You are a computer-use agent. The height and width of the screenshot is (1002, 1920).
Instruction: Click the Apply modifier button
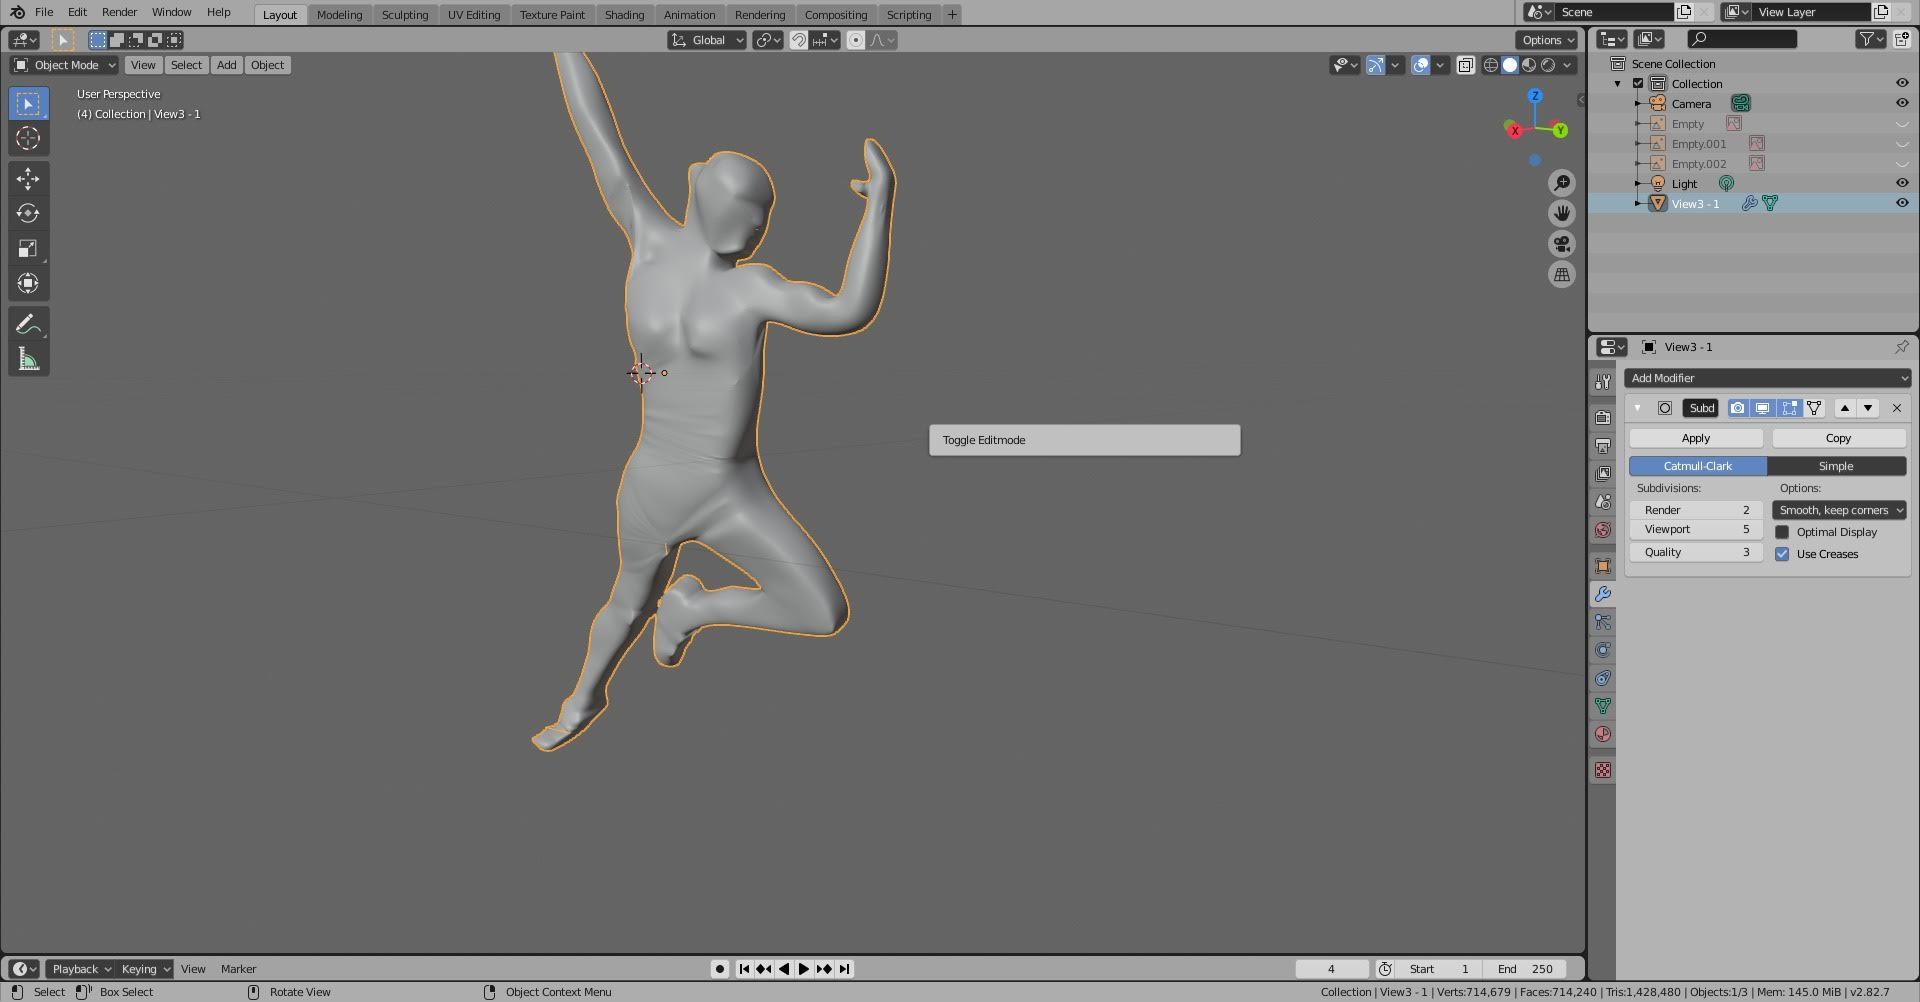(1696, 438)
